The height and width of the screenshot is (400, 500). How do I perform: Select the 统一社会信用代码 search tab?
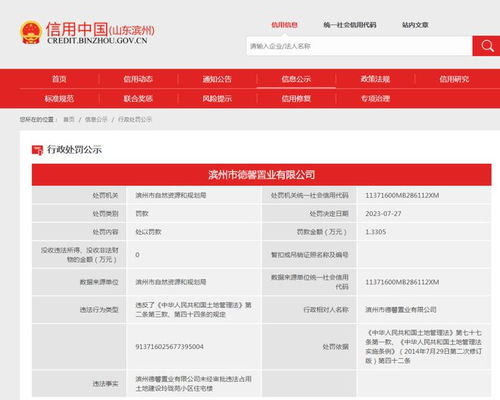tap(350, 25)
